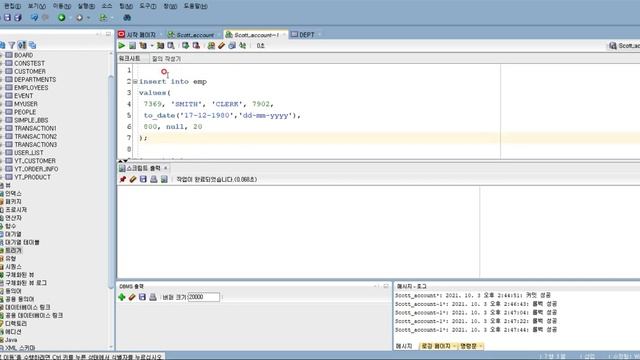Click the Rollback icon in worksheet toolbar
Viewport: 640px width, 360px height.
[x=196, y=46]
